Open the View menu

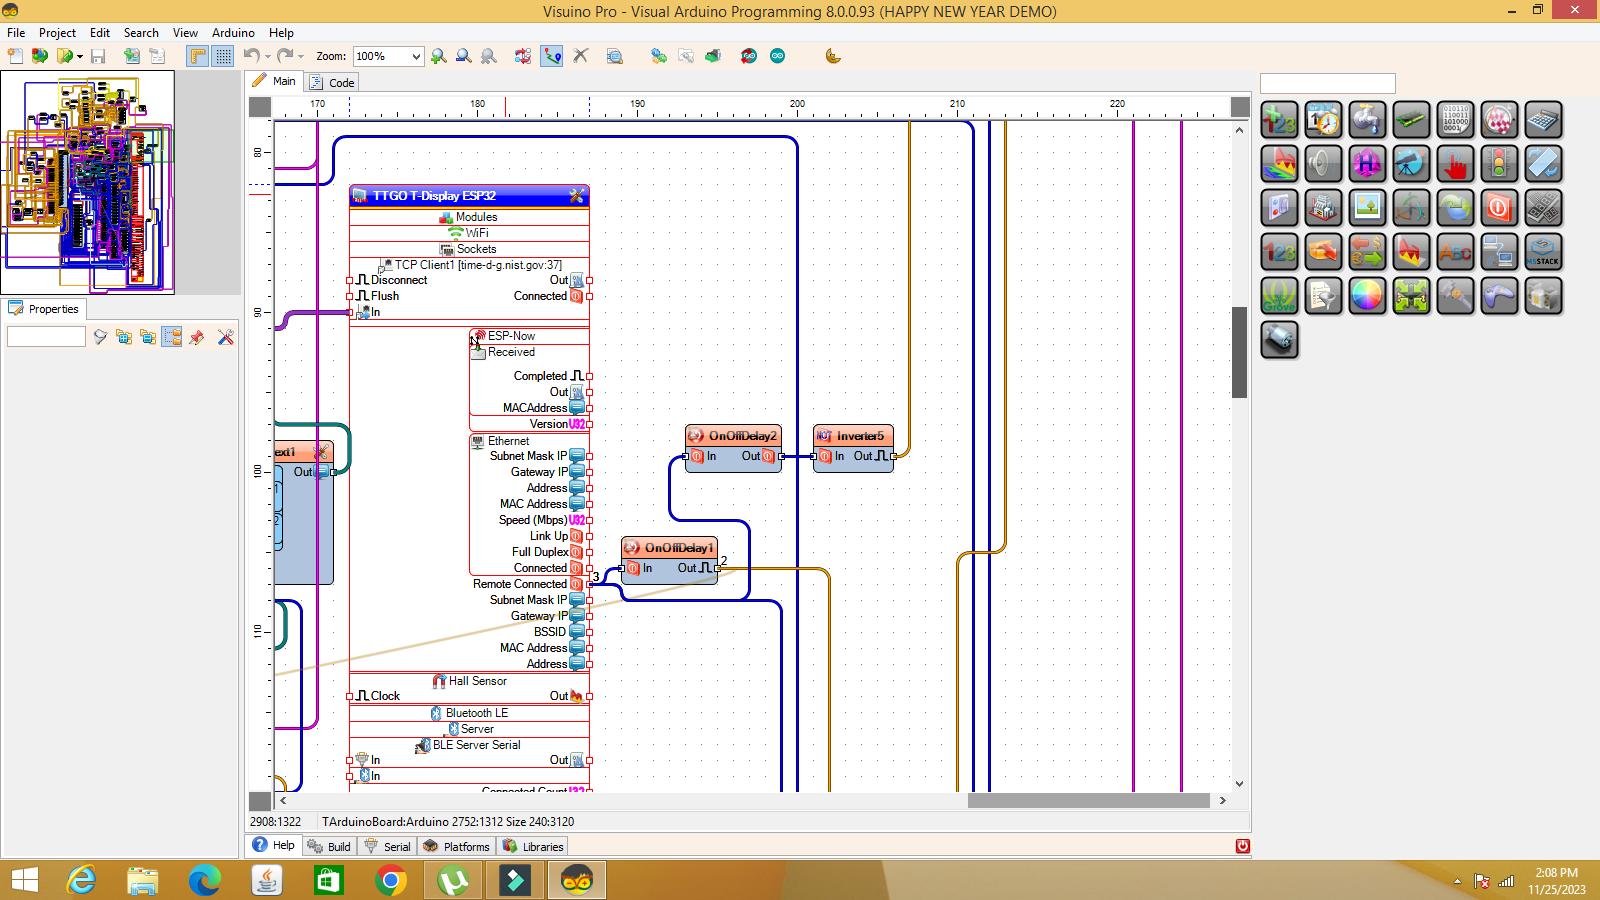185,33
